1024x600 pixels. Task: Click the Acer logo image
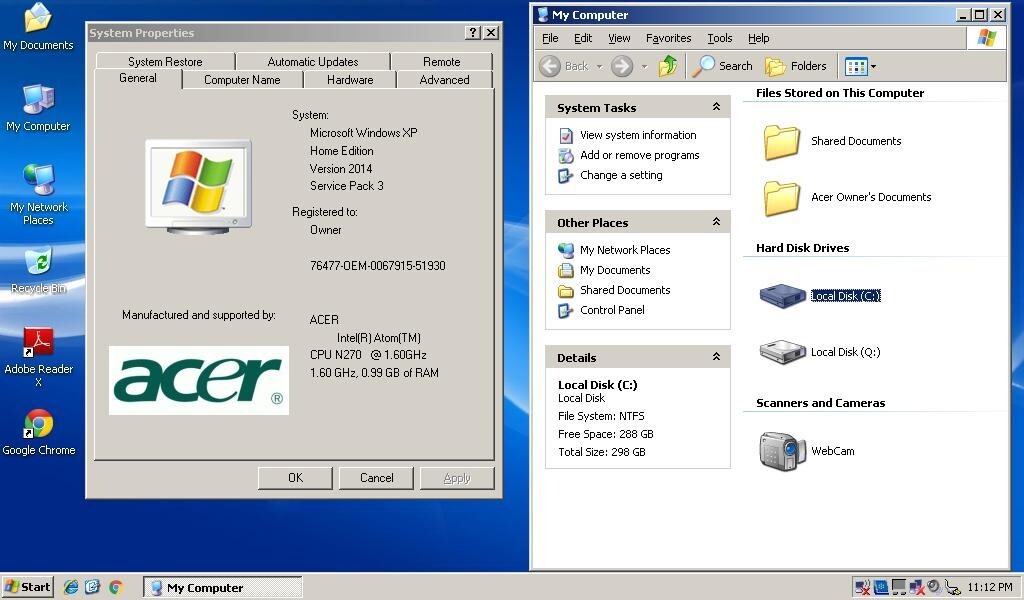coord(199,380)
